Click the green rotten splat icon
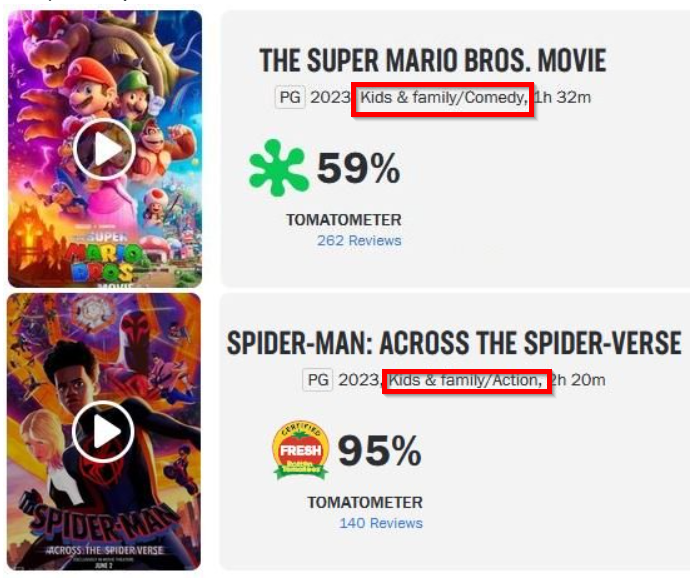Image resolution: width=699 pixels, height=578 pixels. 278,168
